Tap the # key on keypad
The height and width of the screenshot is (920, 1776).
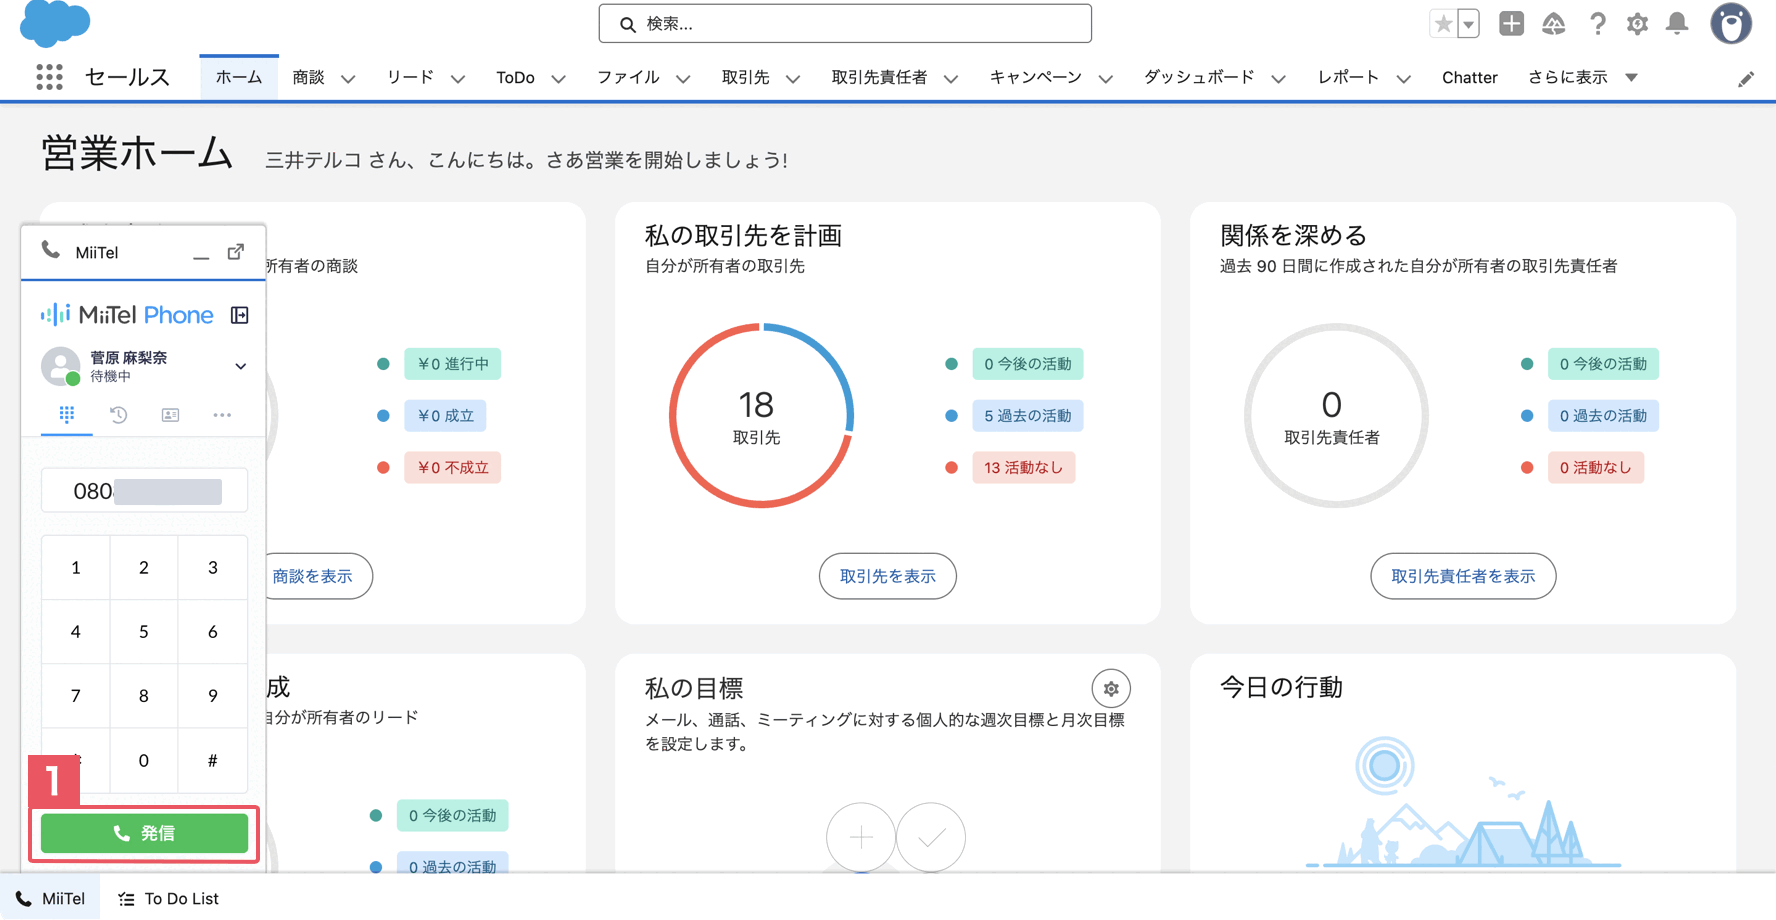pos(212,761)
